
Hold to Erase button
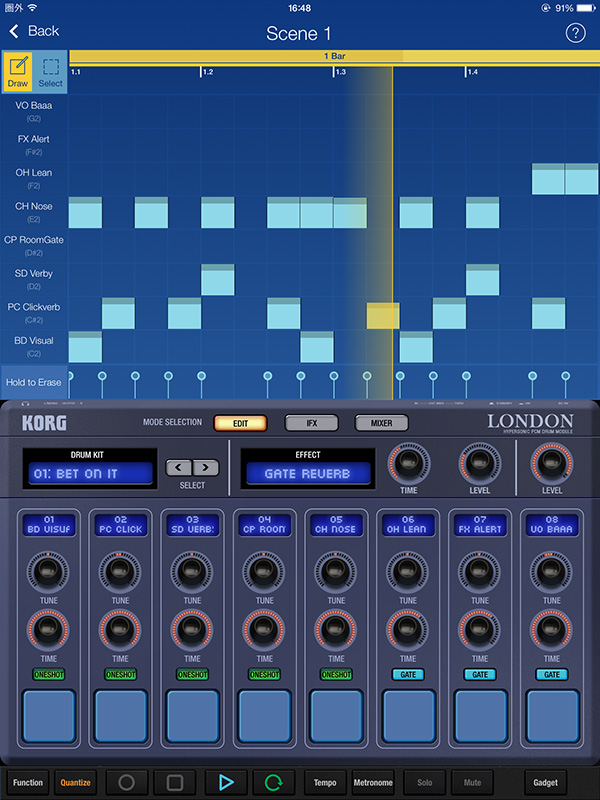point(34,382)
